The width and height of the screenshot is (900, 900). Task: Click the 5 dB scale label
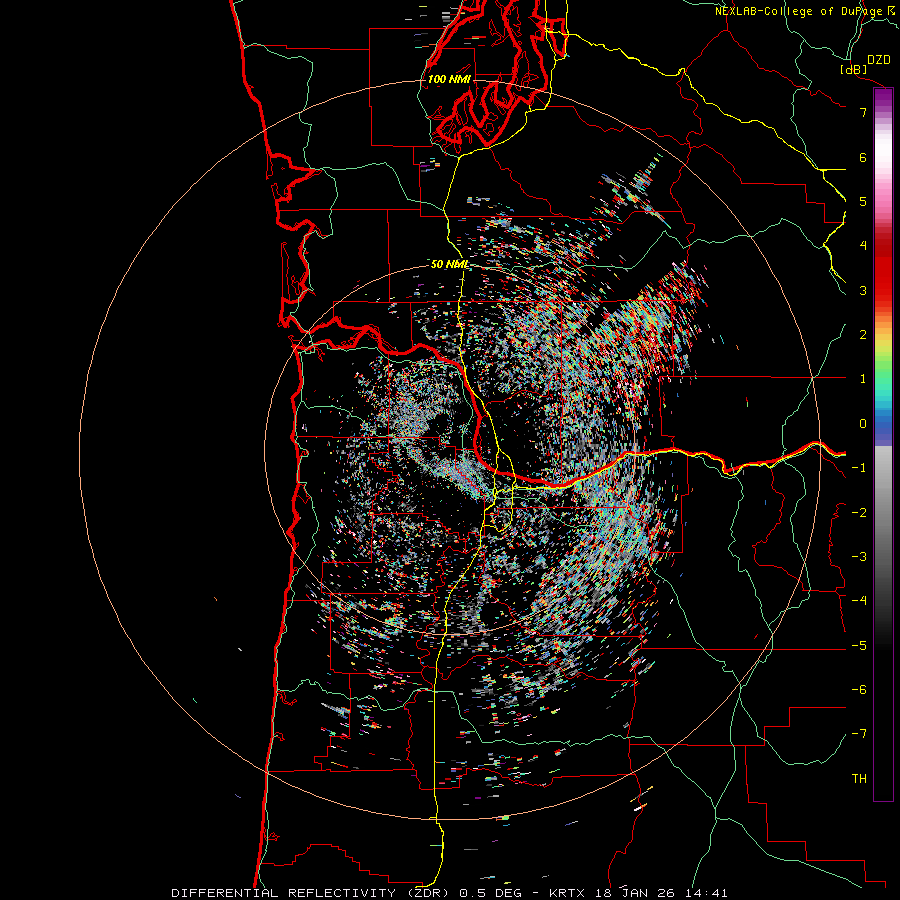point(863,201)
